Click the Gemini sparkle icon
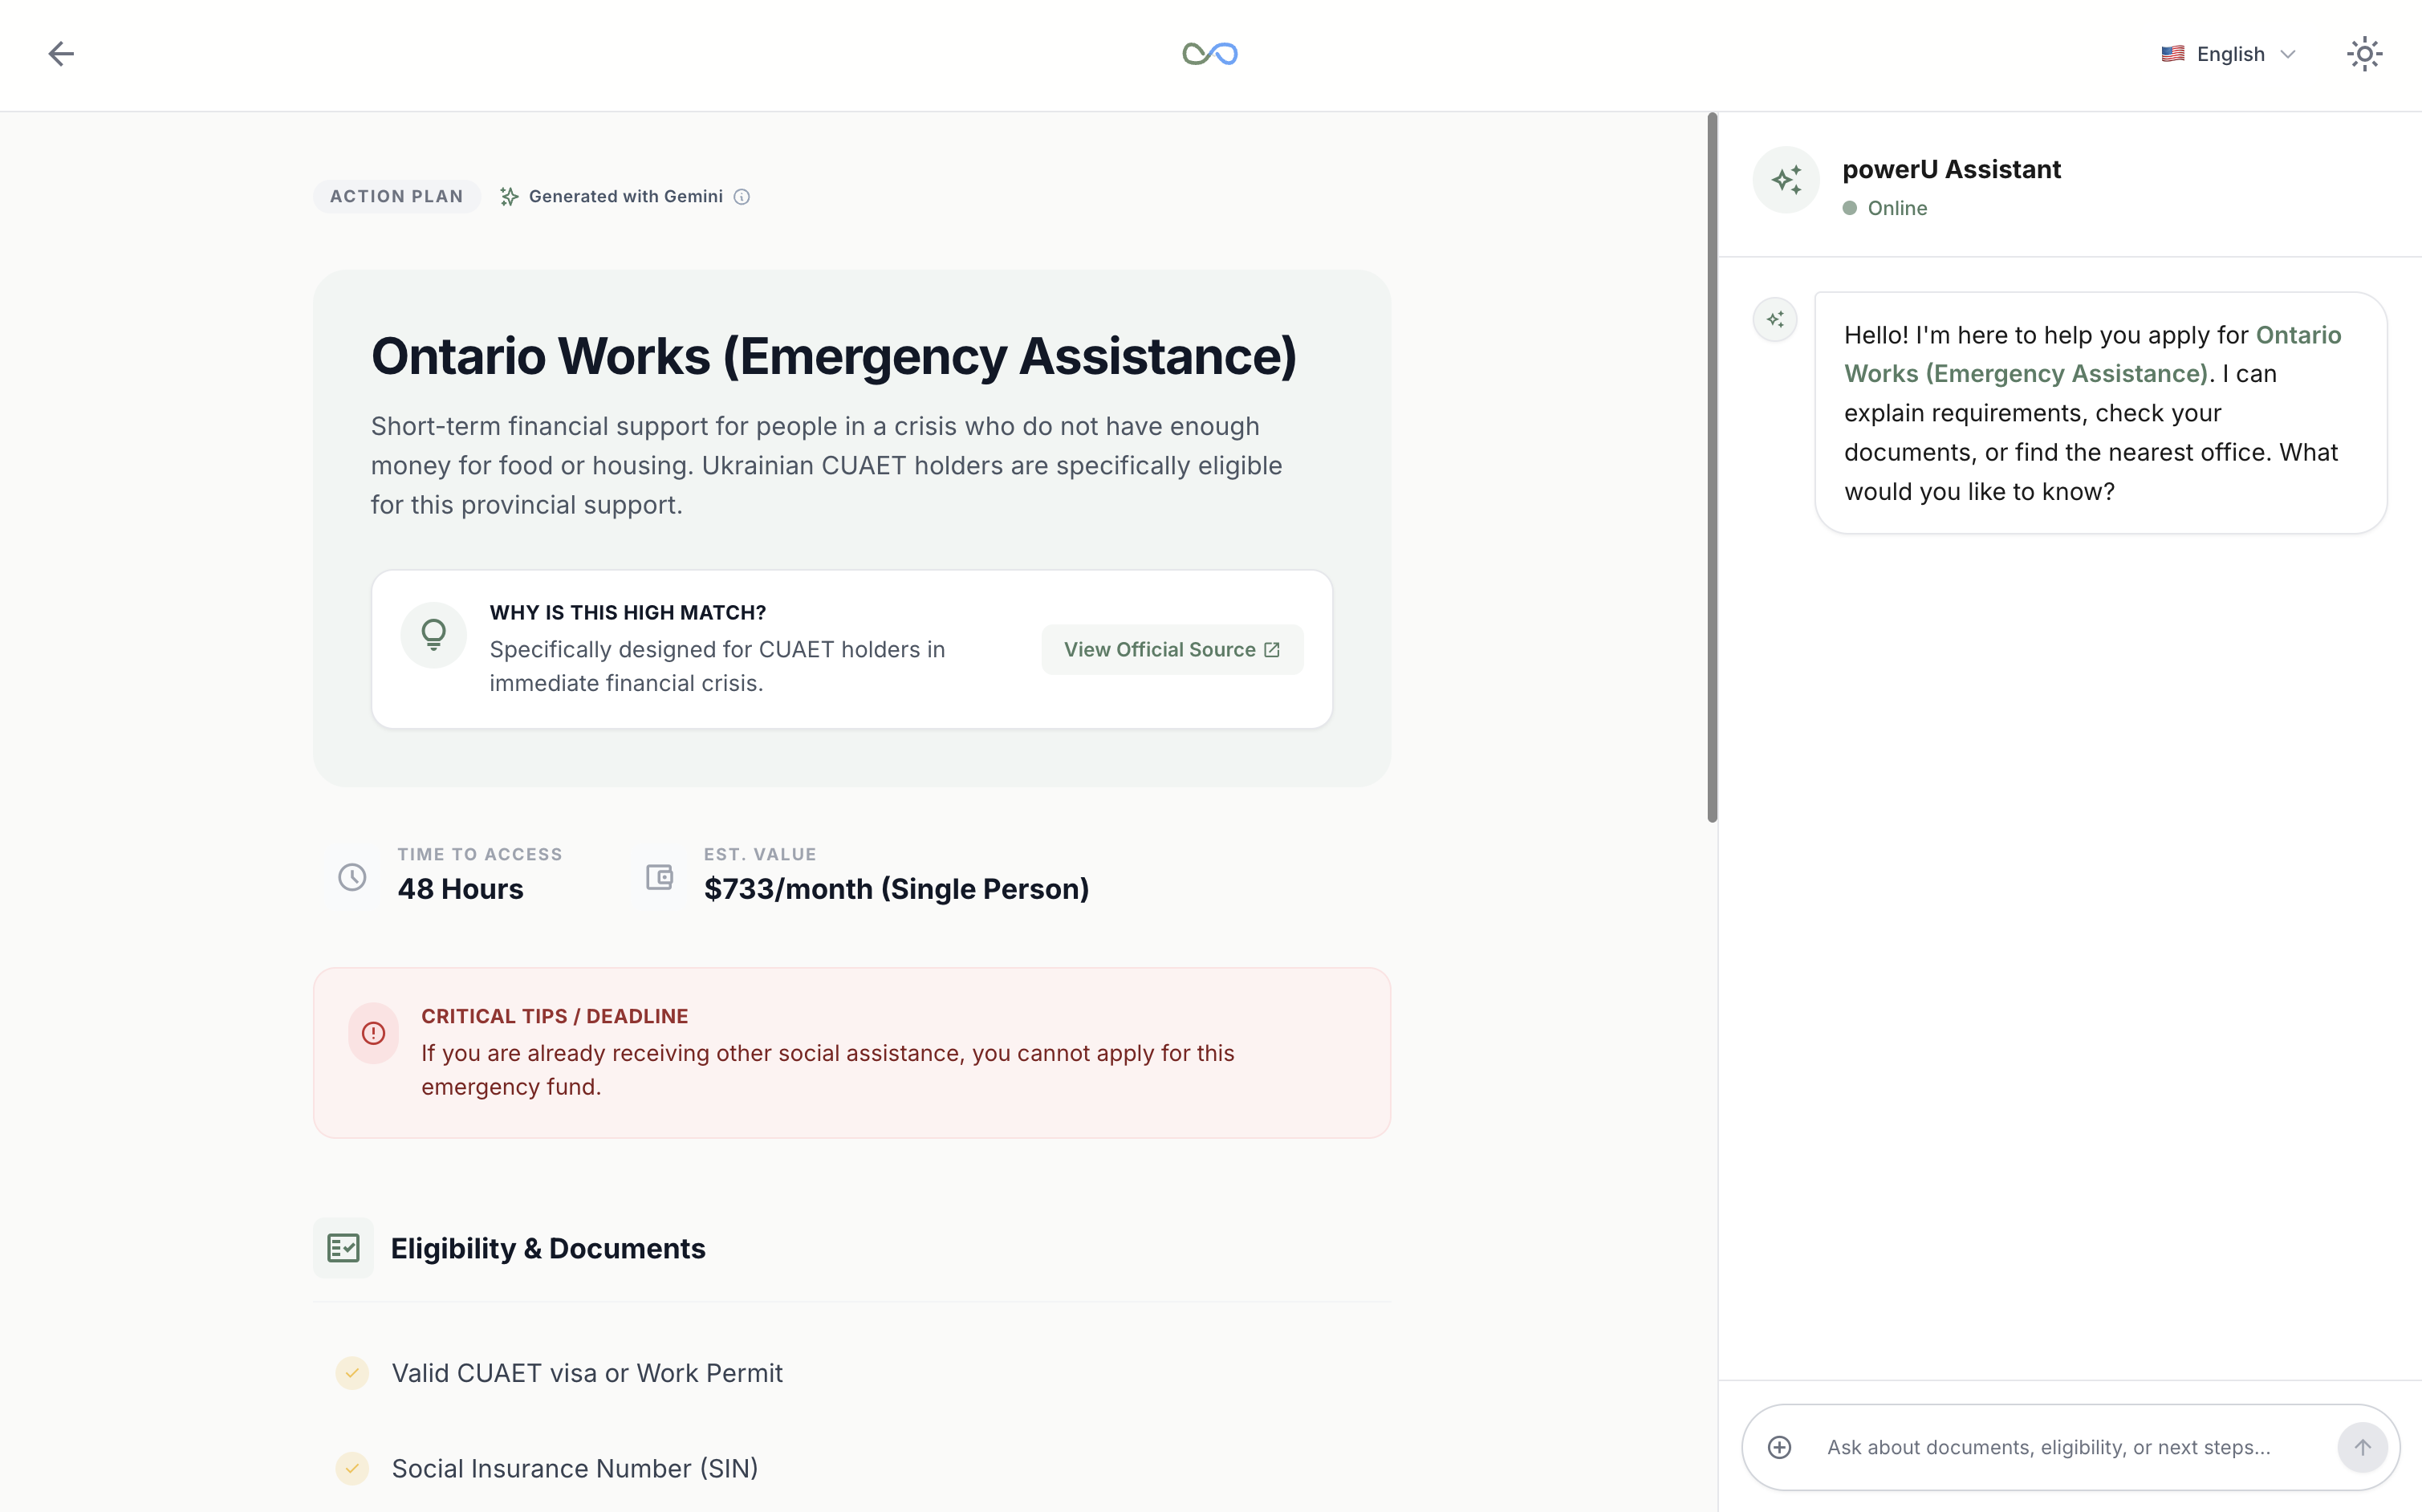2422x1512 pixels. [x=509, y=197]
